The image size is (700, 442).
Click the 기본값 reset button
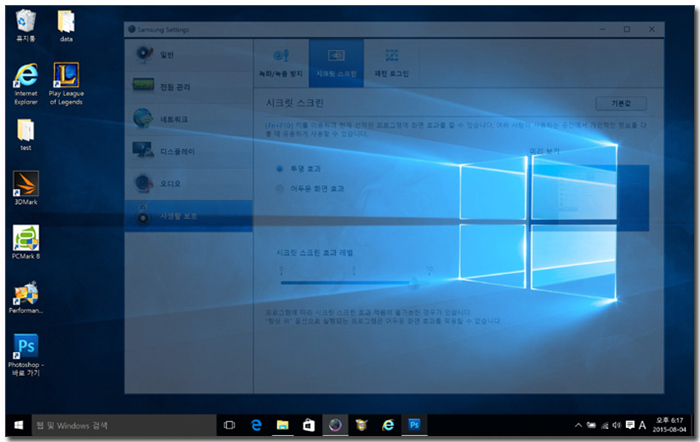point(621,104)
